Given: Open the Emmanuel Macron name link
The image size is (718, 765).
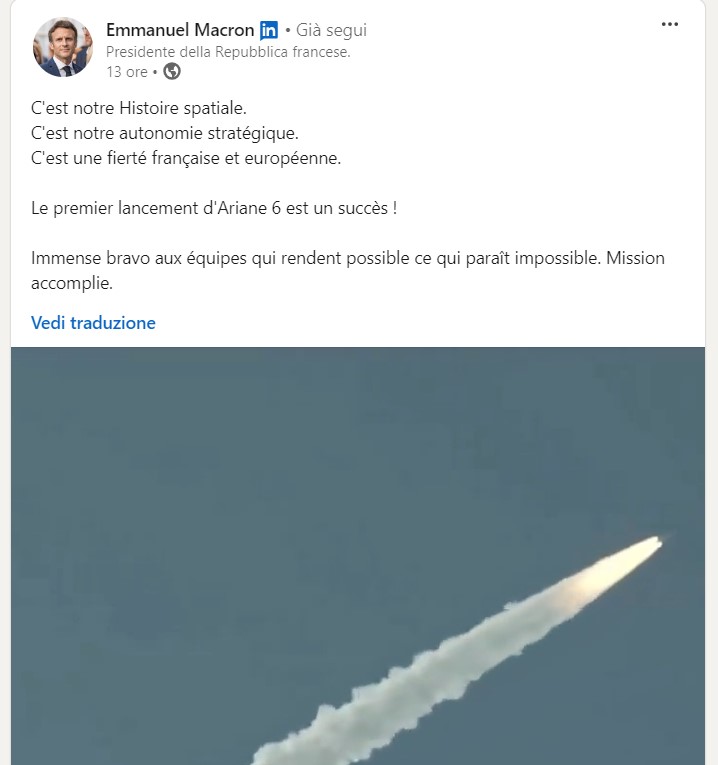Looking at the screenshot, I should pos(180,30).
